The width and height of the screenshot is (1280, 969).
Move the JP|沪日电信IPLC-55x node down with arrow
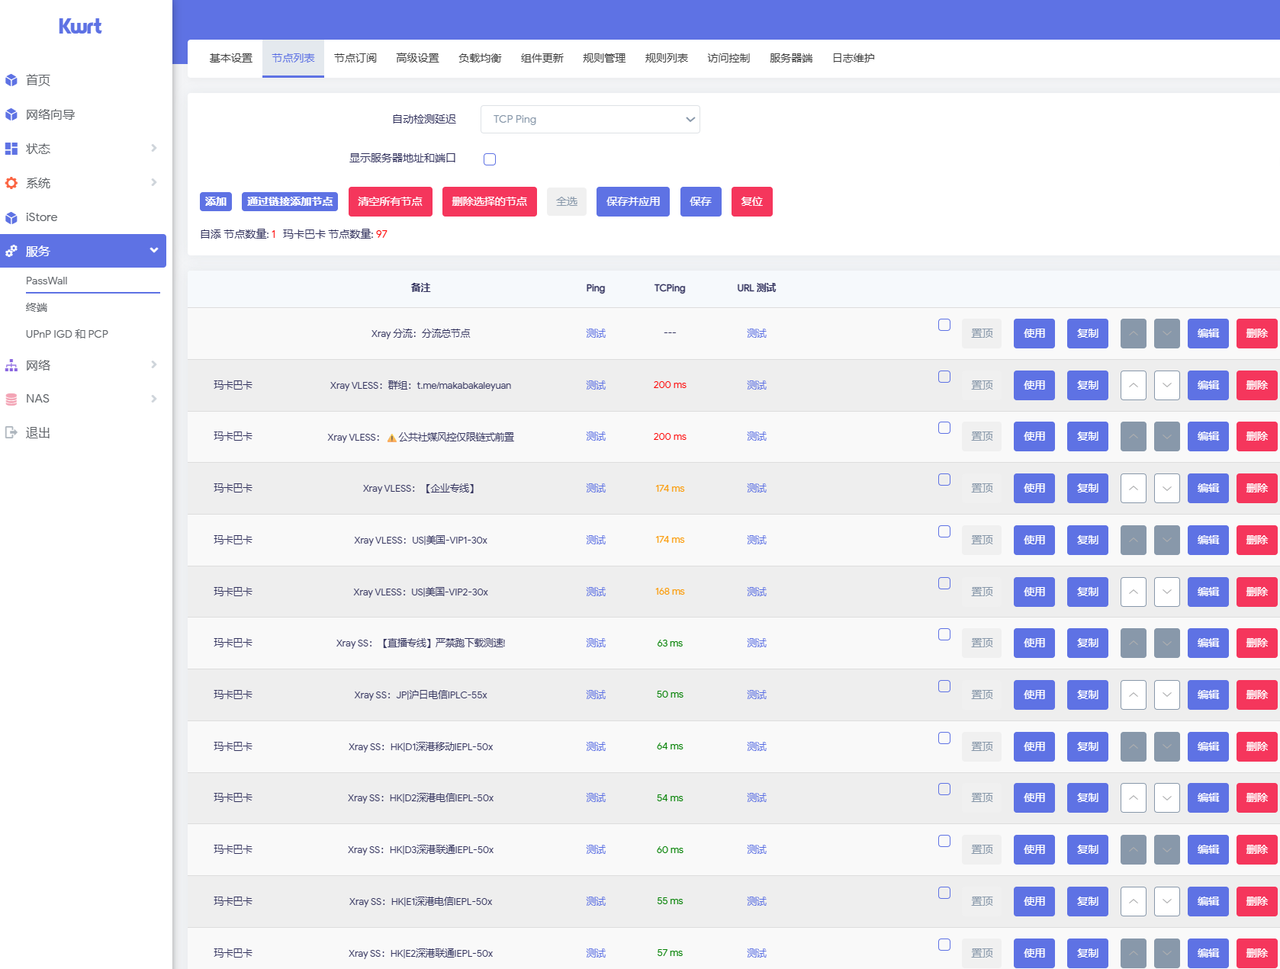click(1167, 695)
